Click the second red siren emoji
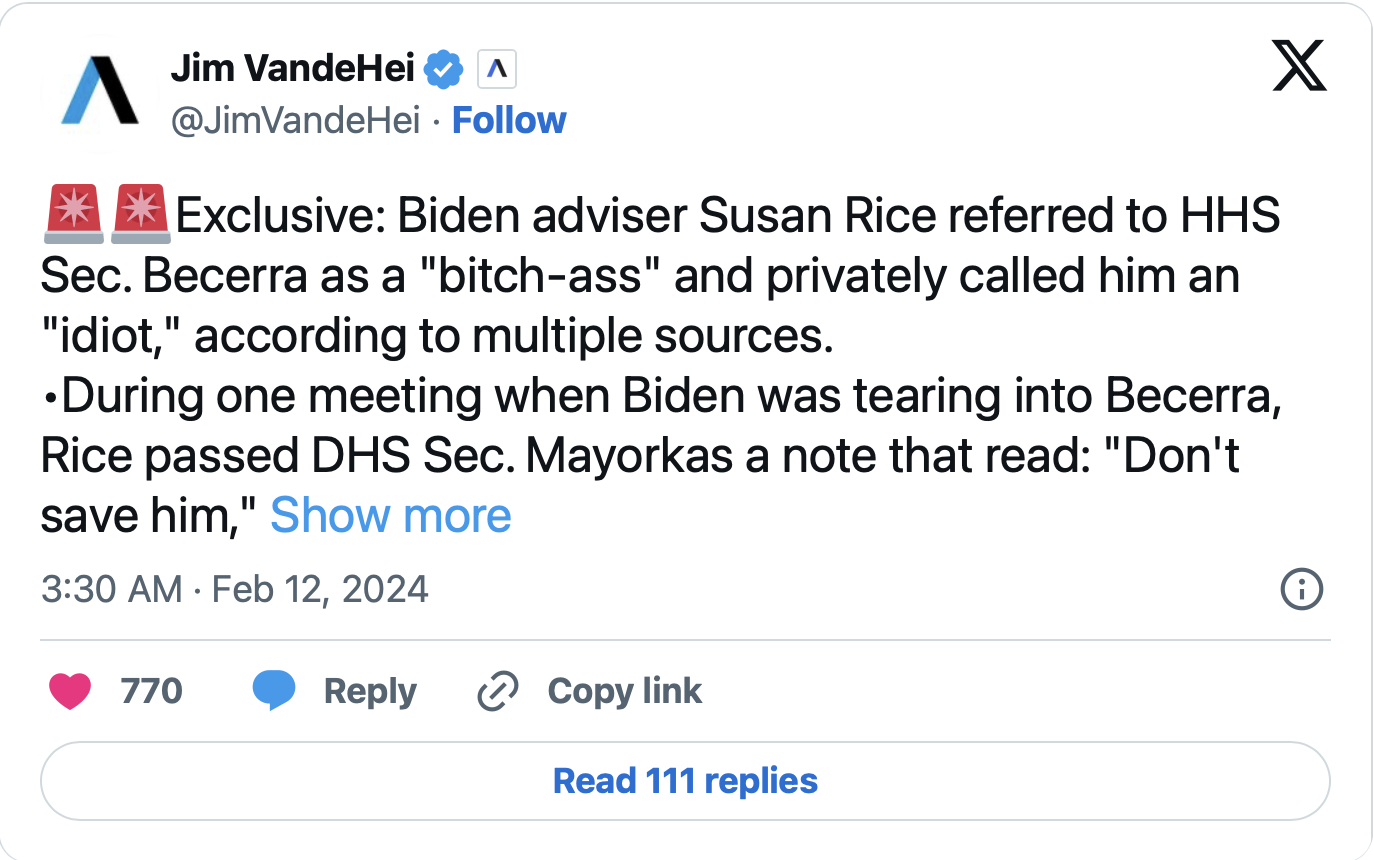 142,215
